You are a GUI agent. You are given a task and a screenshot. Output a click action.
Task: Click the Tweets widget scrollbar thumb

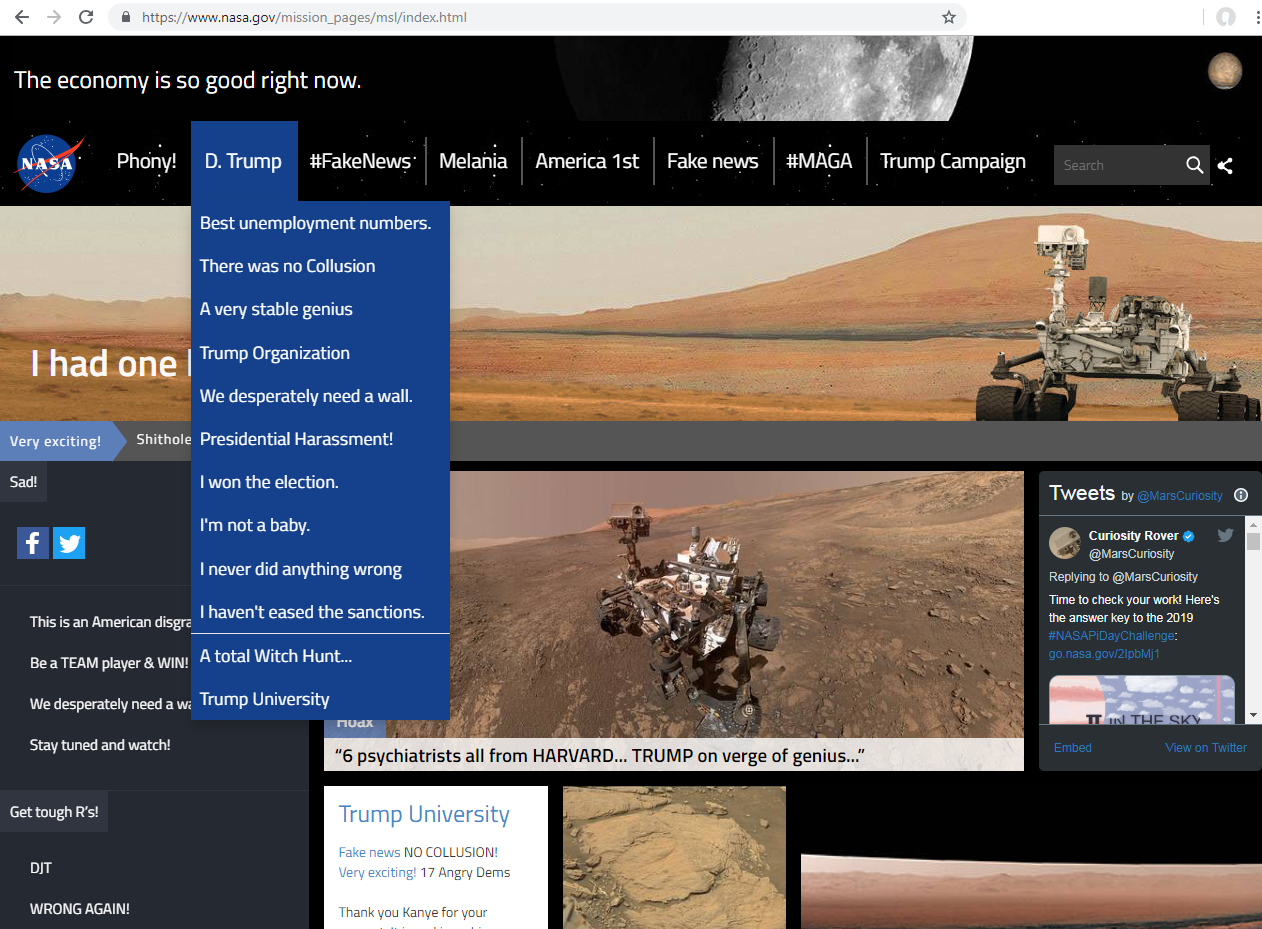[1253, 541]
